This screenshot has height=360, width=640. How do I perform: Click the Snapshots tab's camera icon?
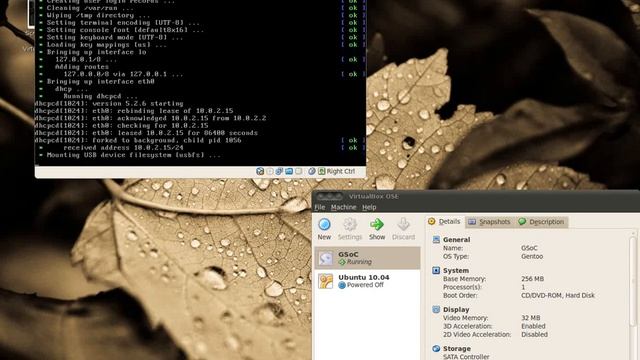472,222
